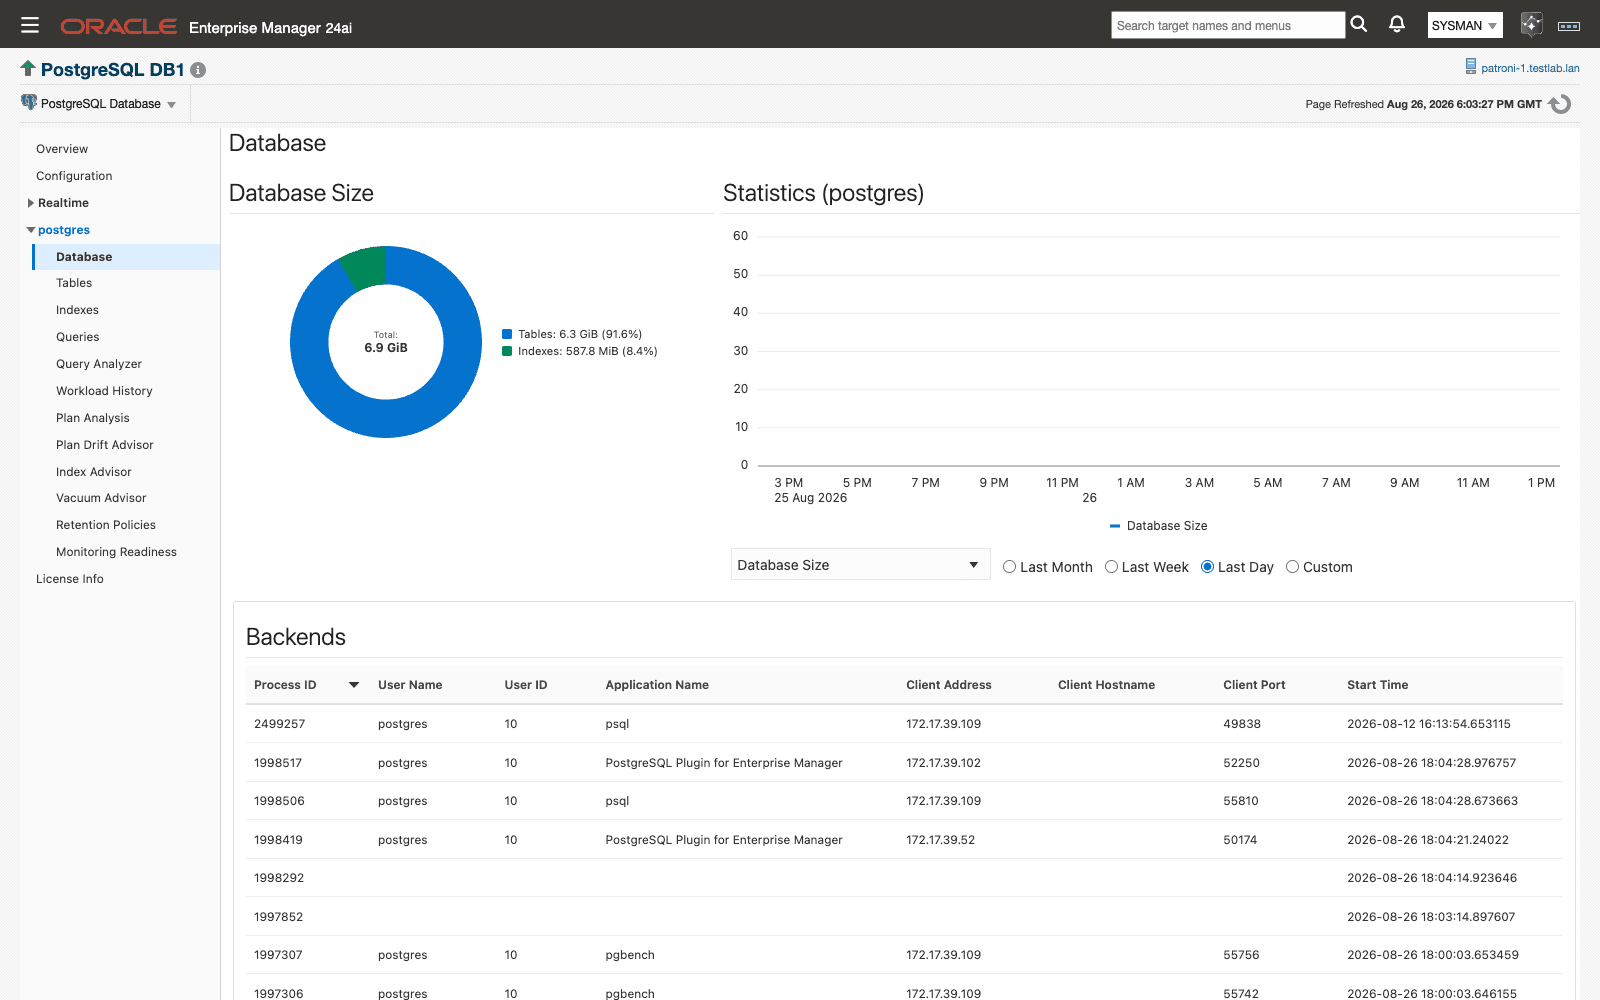Click the green Indexes legend swatch

[507, 351]
